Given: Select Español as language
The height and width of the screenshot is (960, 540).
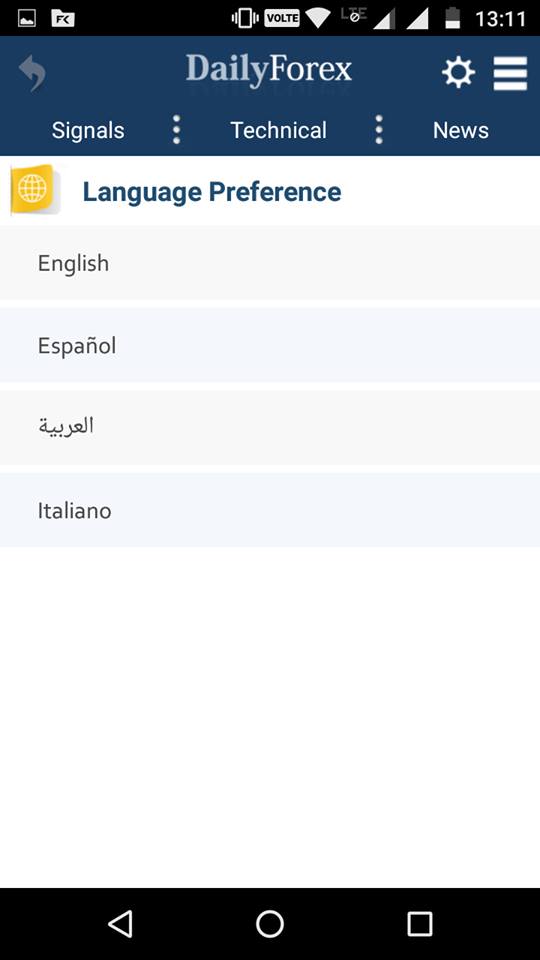Looking at the screenshot, I should [270, 345].
